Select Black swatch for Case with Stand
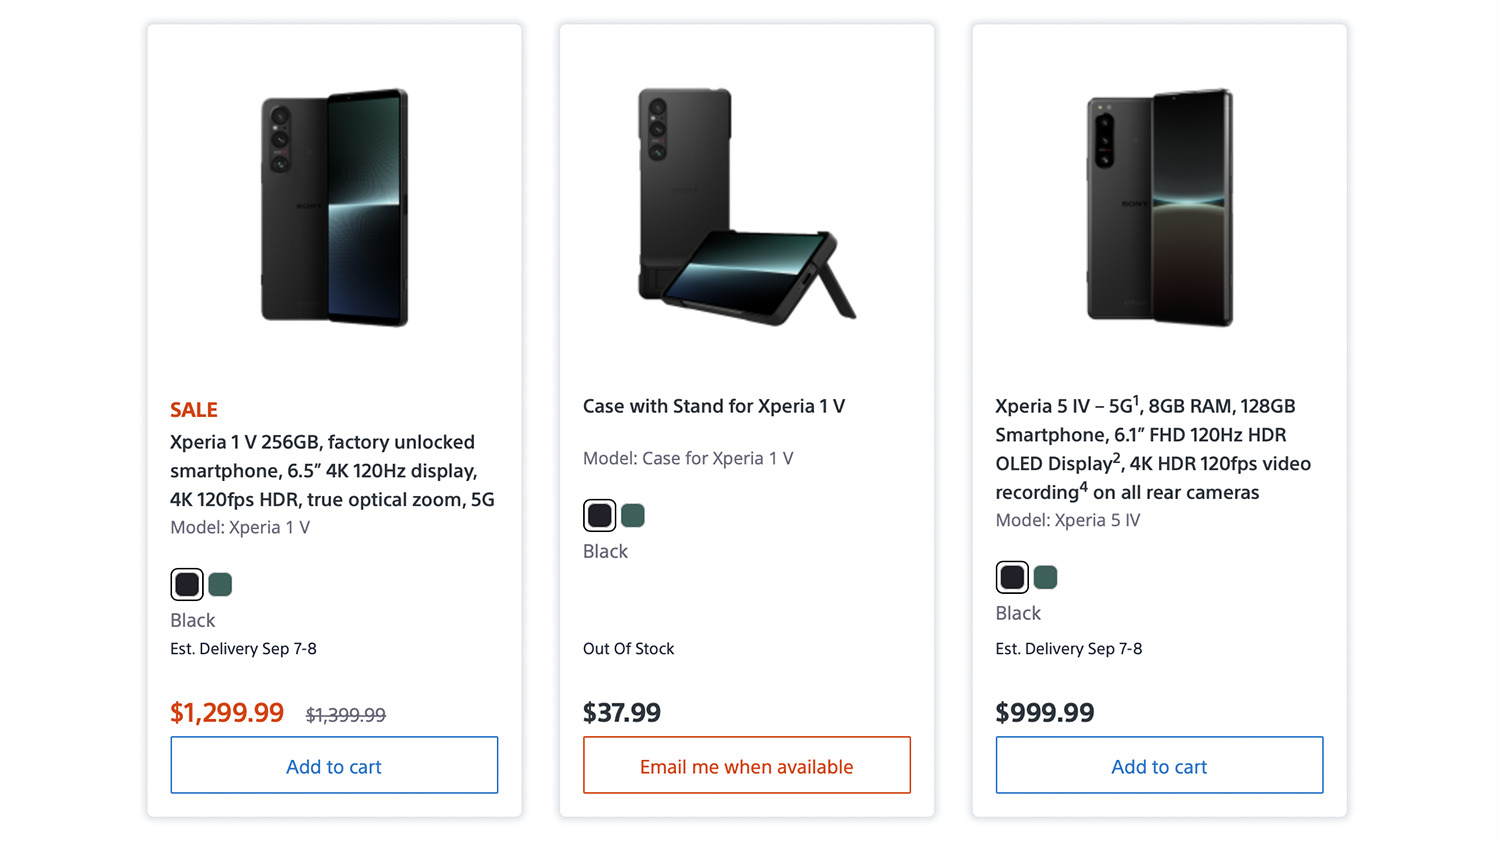Screen dimensions: 1500x844 (x=600, y=515)
